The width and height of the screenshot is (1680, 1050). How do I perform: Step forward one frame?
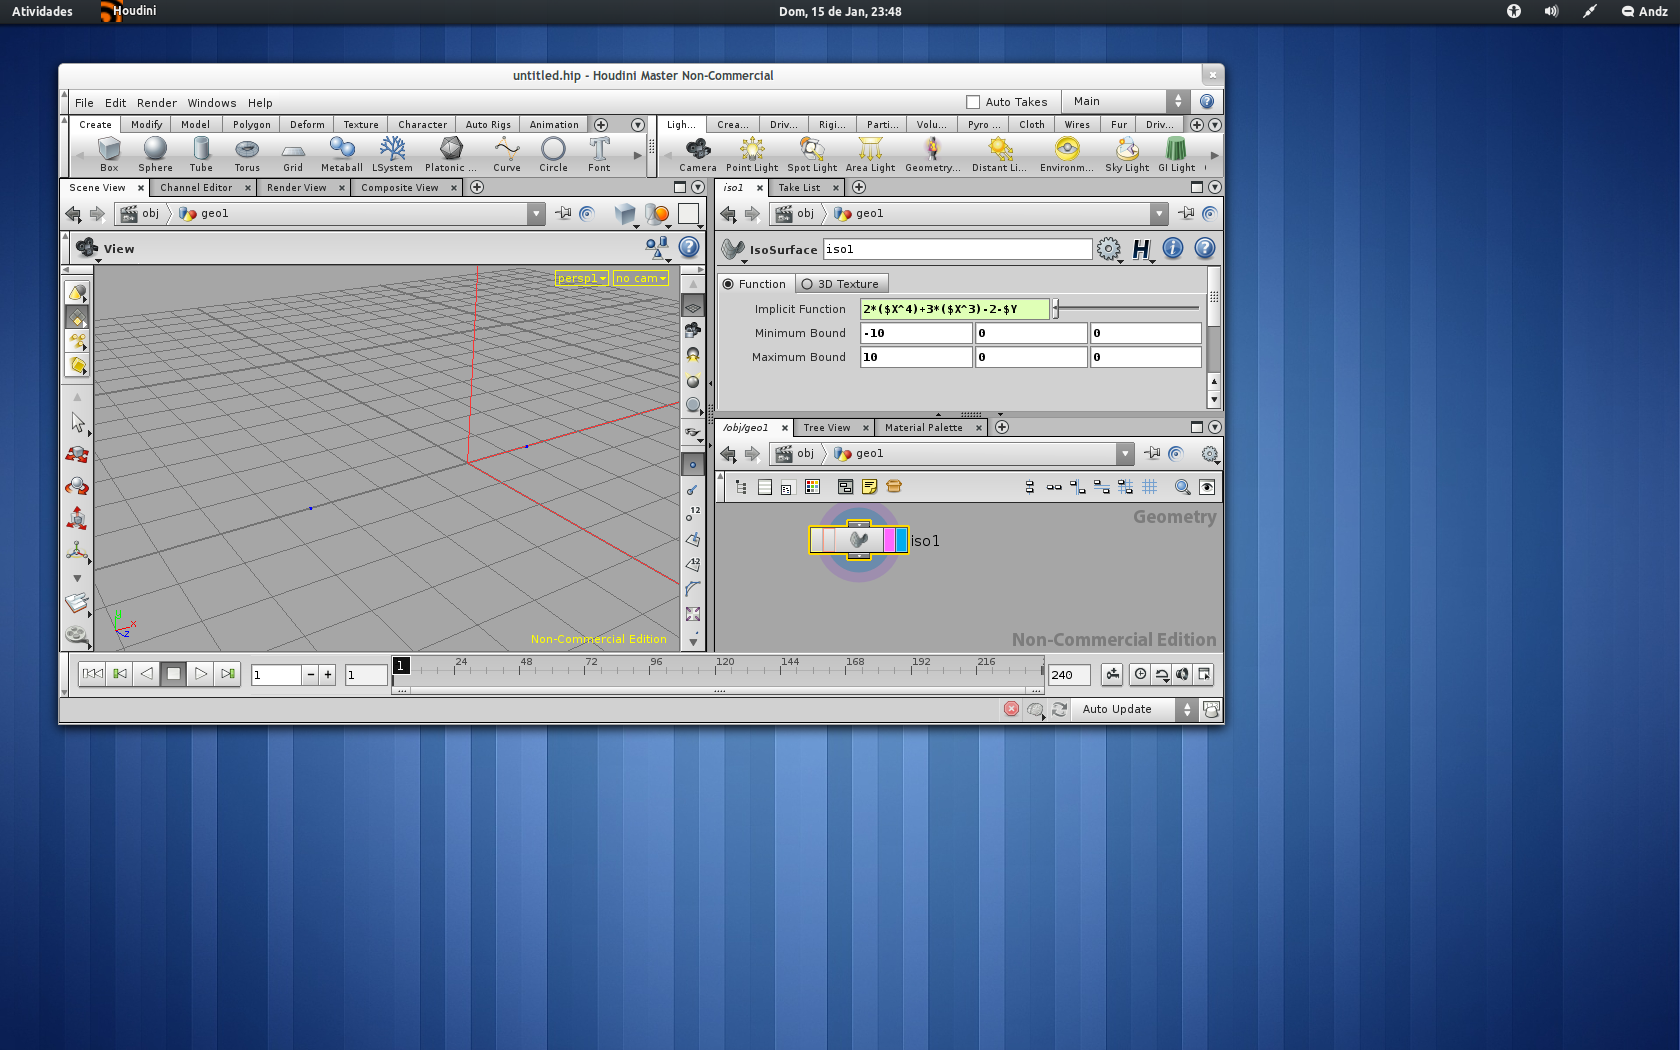tap(227, 674)
